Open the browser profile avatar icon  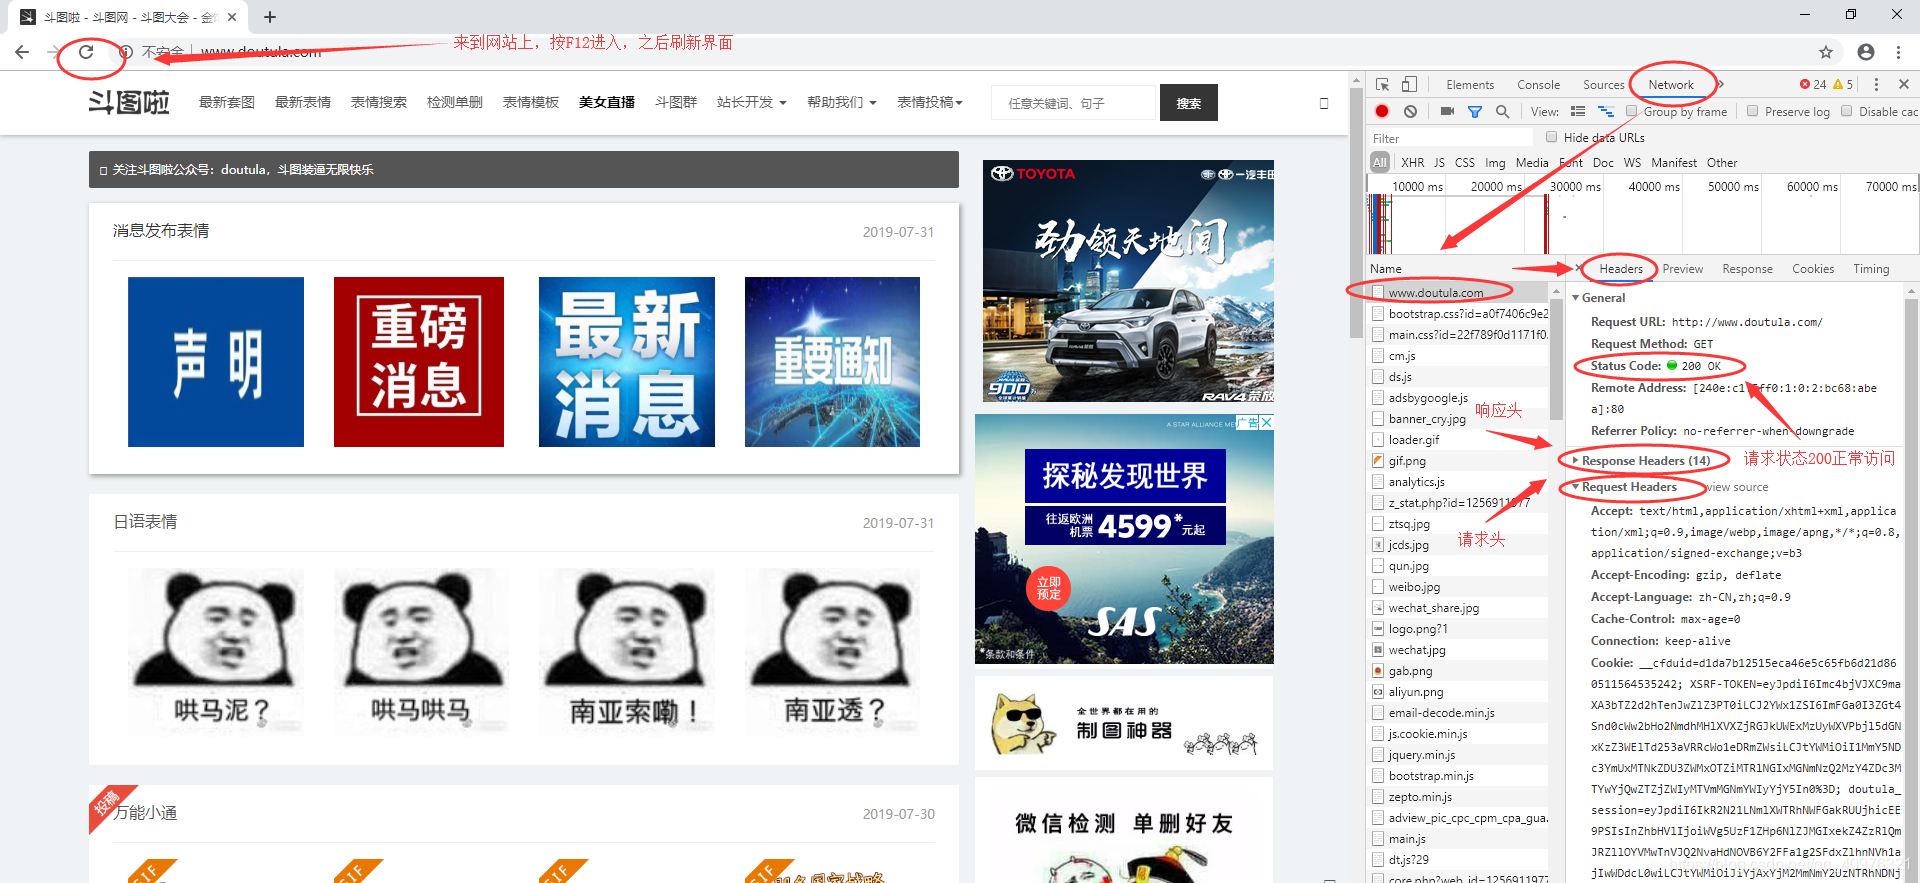pos(1866,52)
